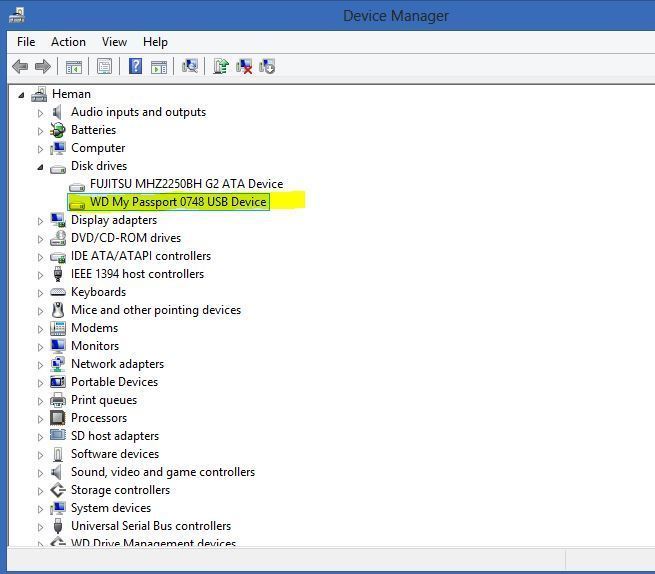Image resolution: width=655 pixels, height=574 pixels.
Task: Expand Audio inputs and outputs
Action: coord(40,113)
